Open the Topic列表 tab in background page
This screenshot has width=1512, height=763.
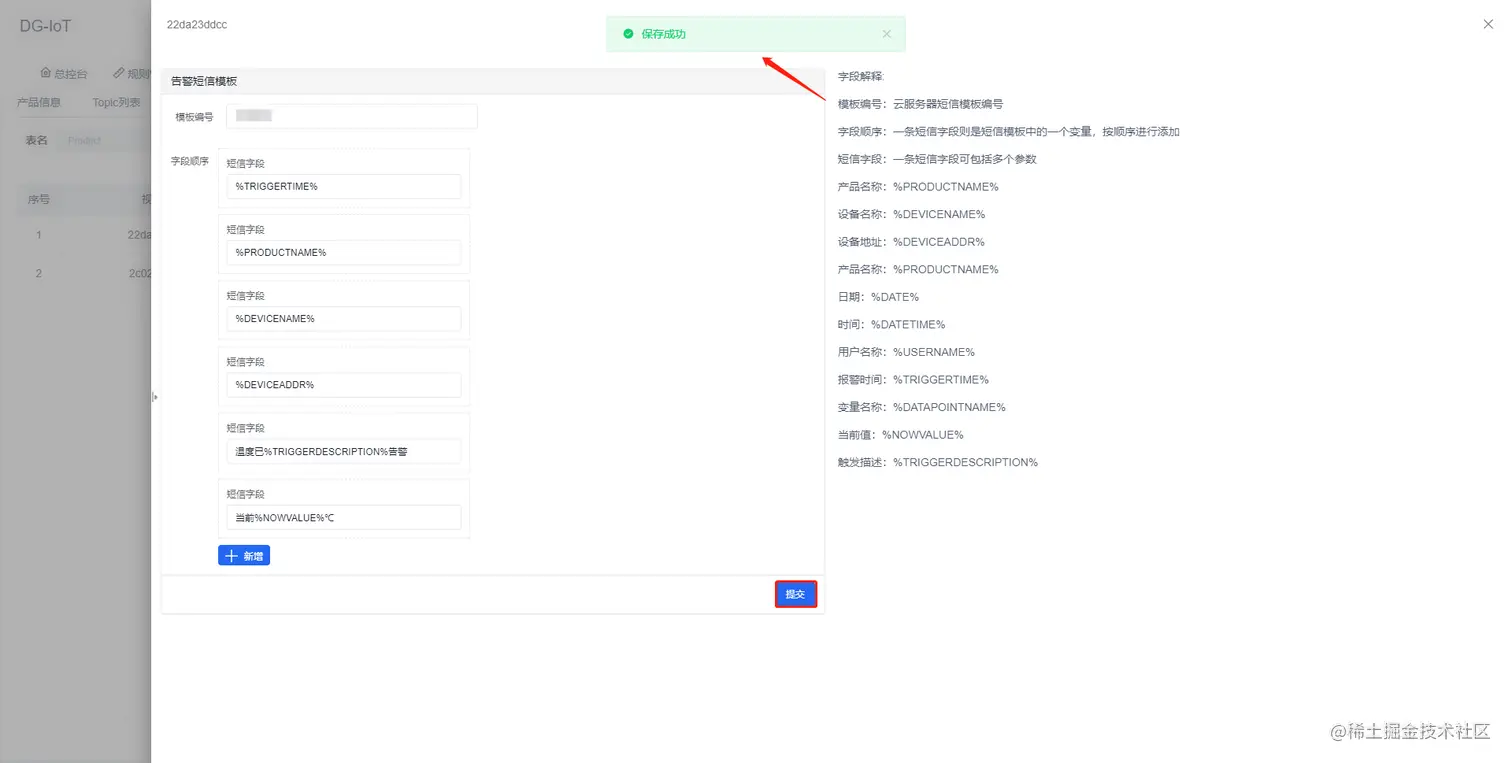[x=117, y=102]
